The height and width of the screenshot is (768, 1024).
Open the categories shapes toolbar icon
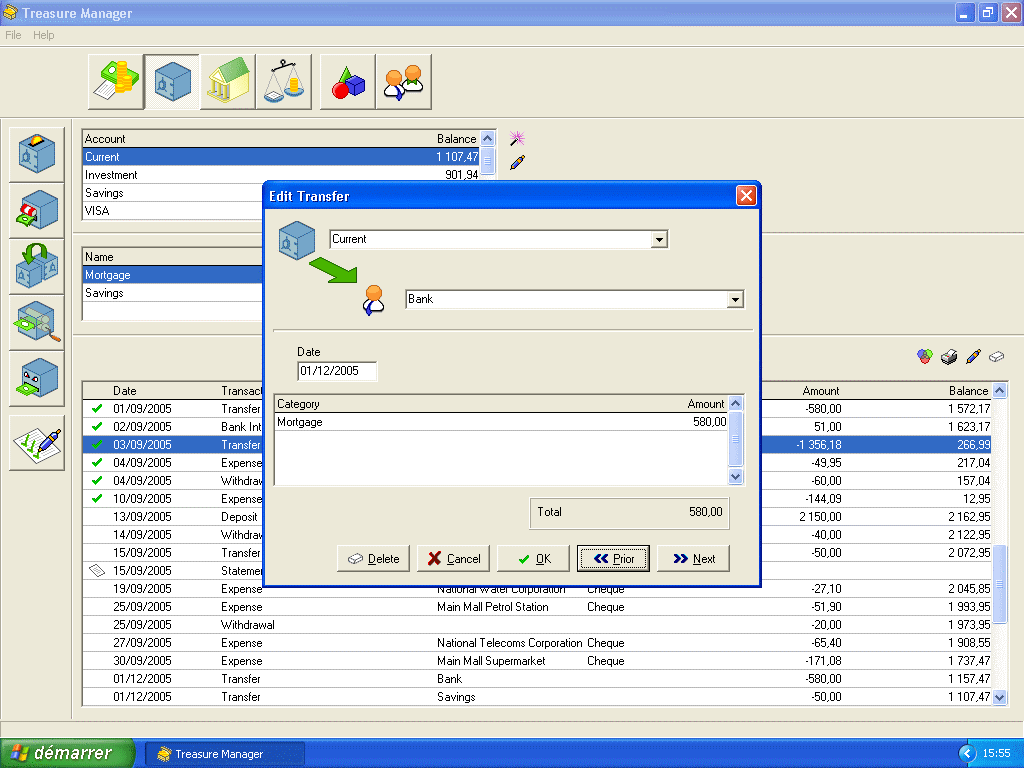tap(347, 82)
